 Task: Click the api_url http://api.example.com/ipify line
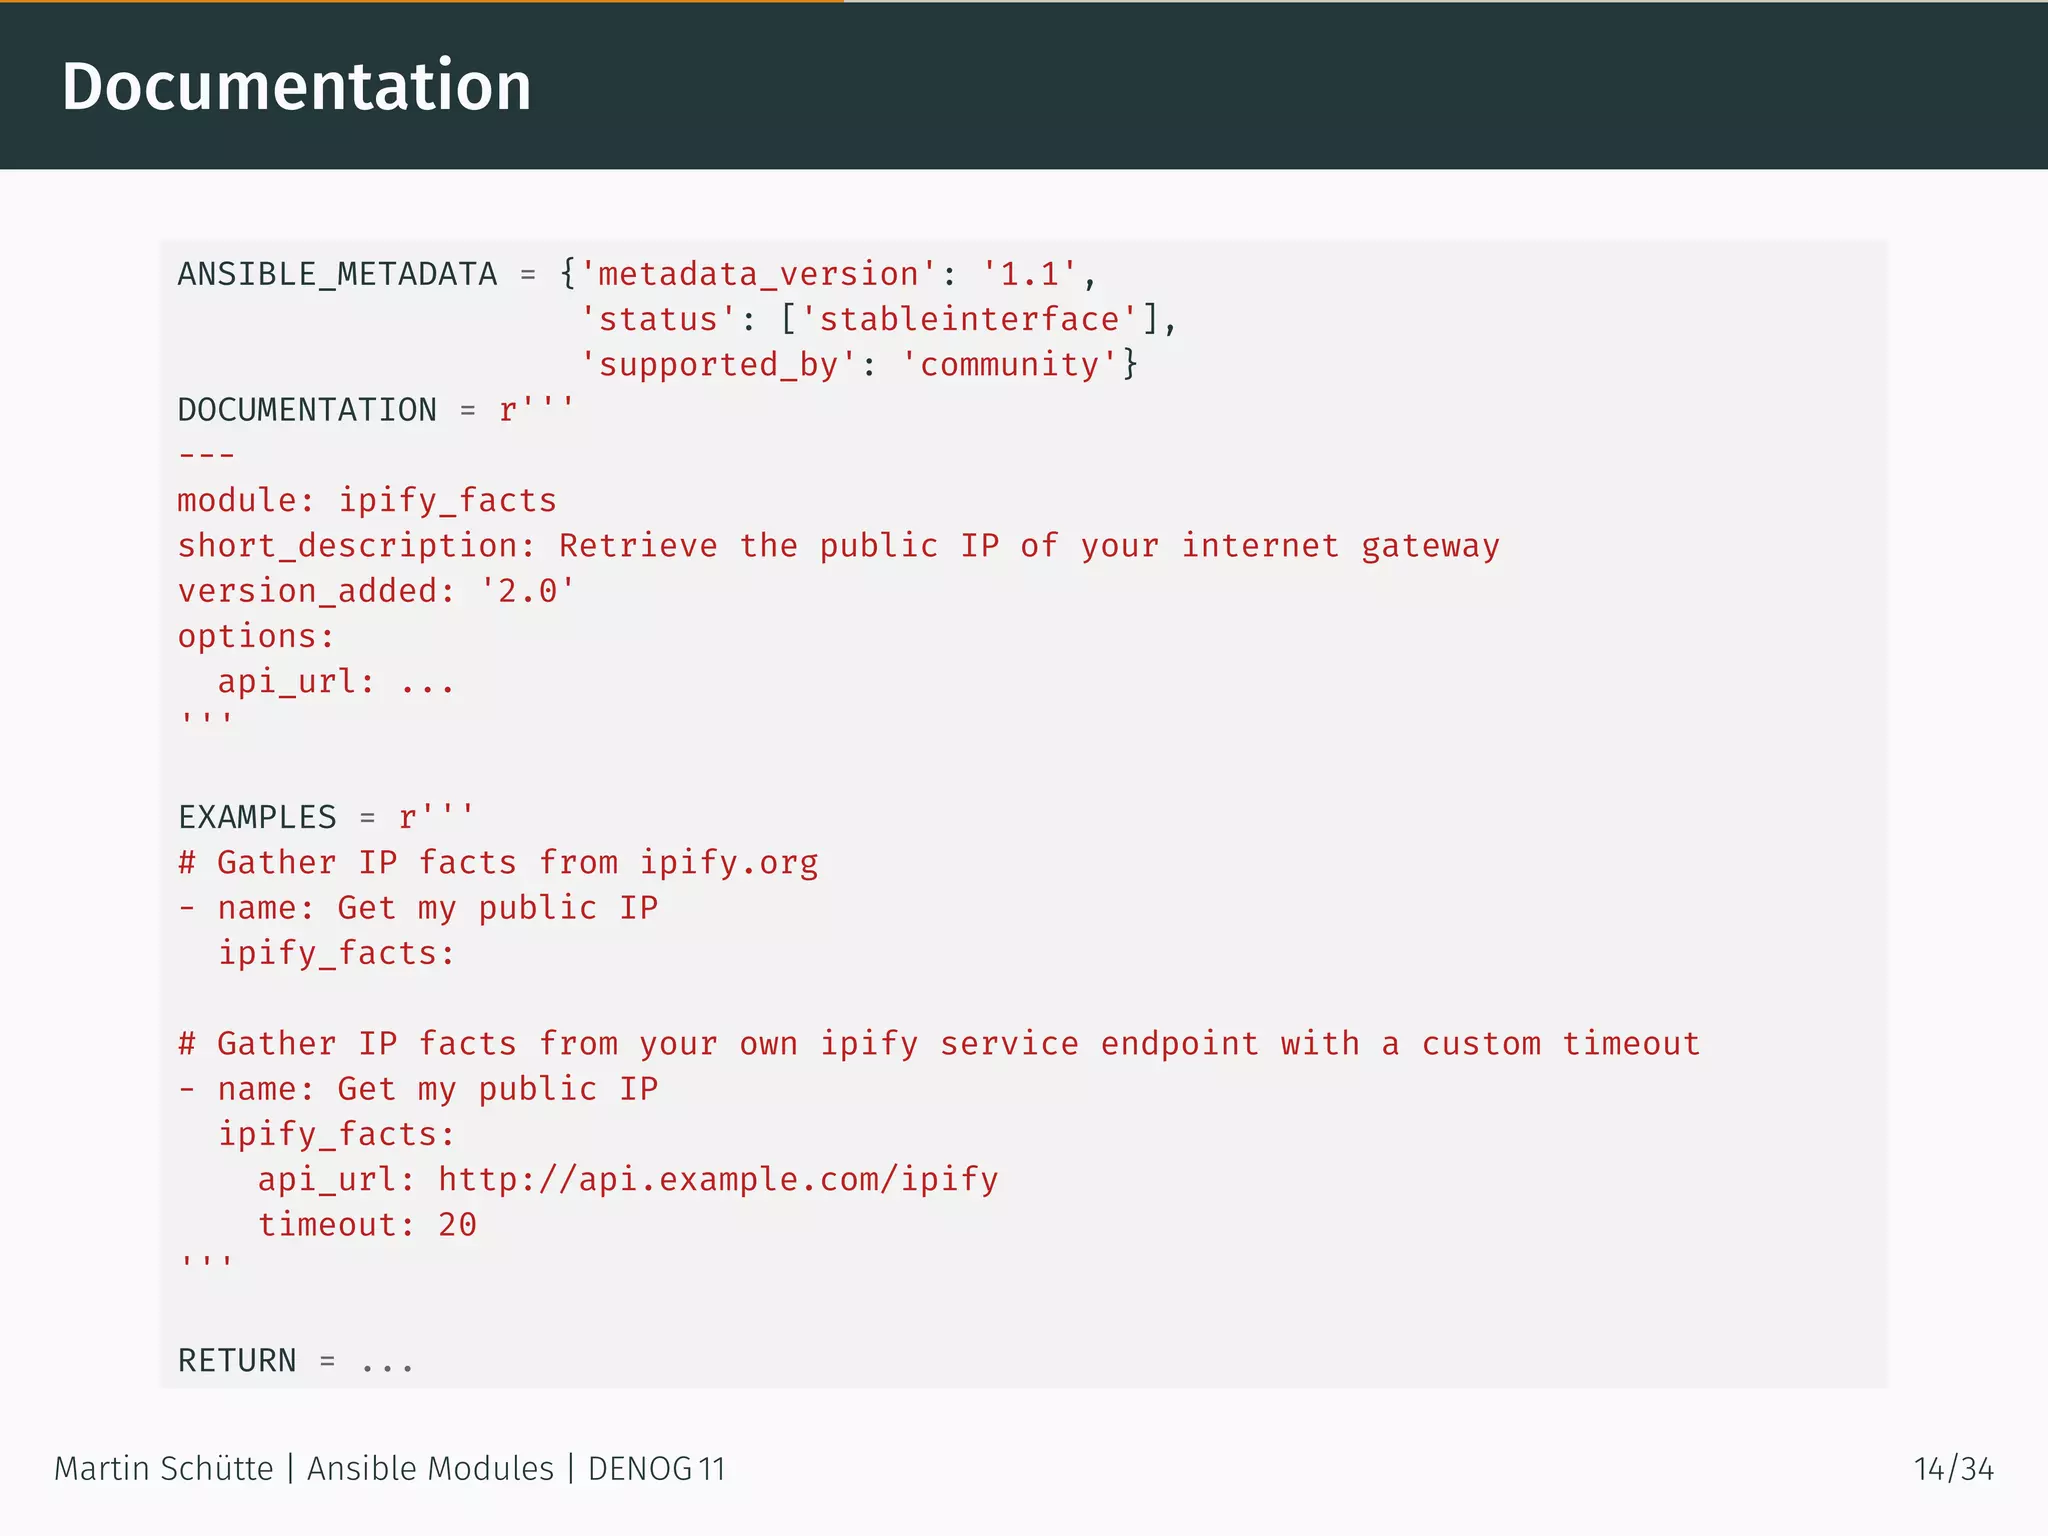(x=628, y=1180)
